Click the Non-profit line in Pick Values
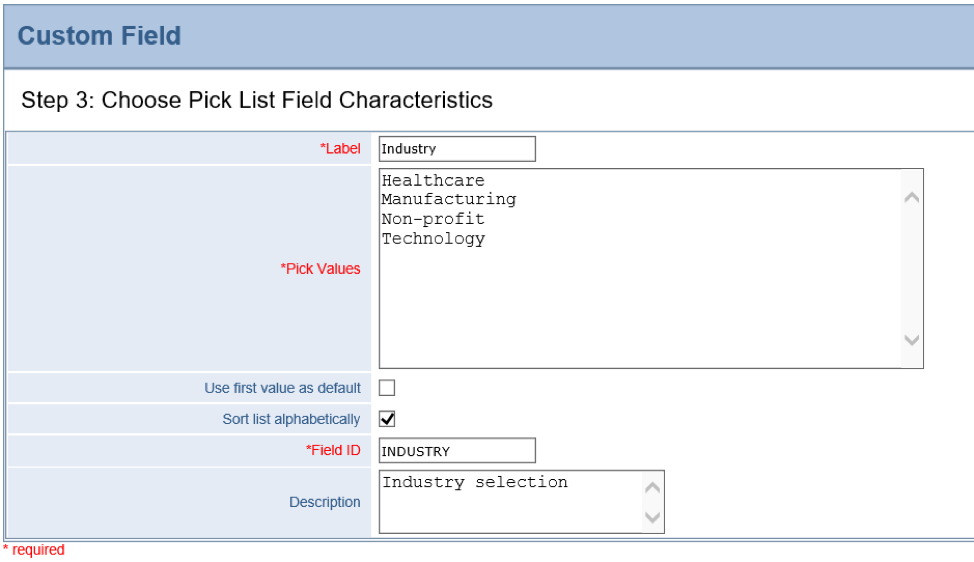 tap(433, 219)
